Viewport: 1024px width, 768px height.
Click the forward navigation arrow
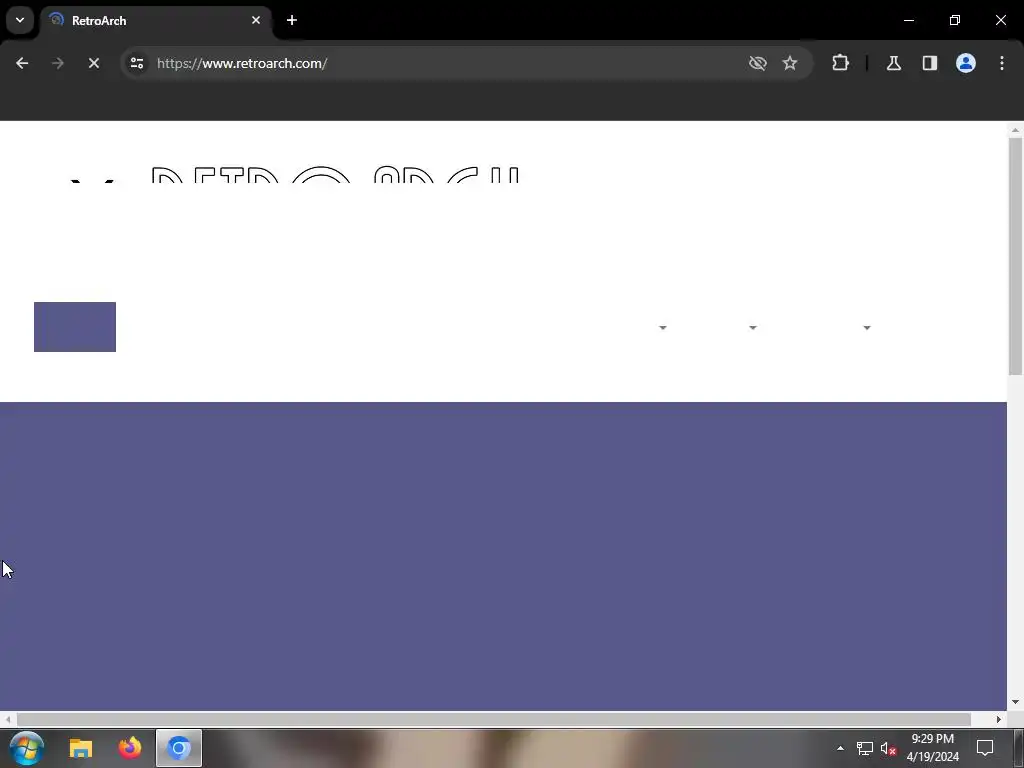[x=58, y=63]
